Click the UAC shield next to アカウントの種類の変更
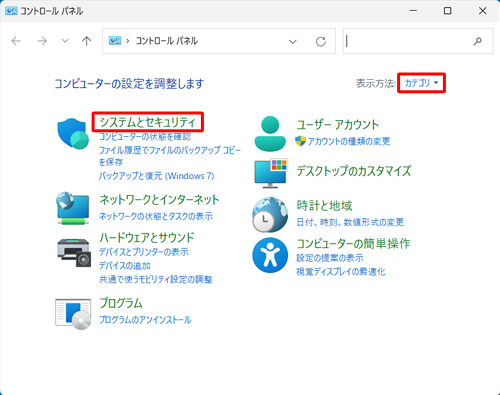The image size is (500, 395). point(300,141)
